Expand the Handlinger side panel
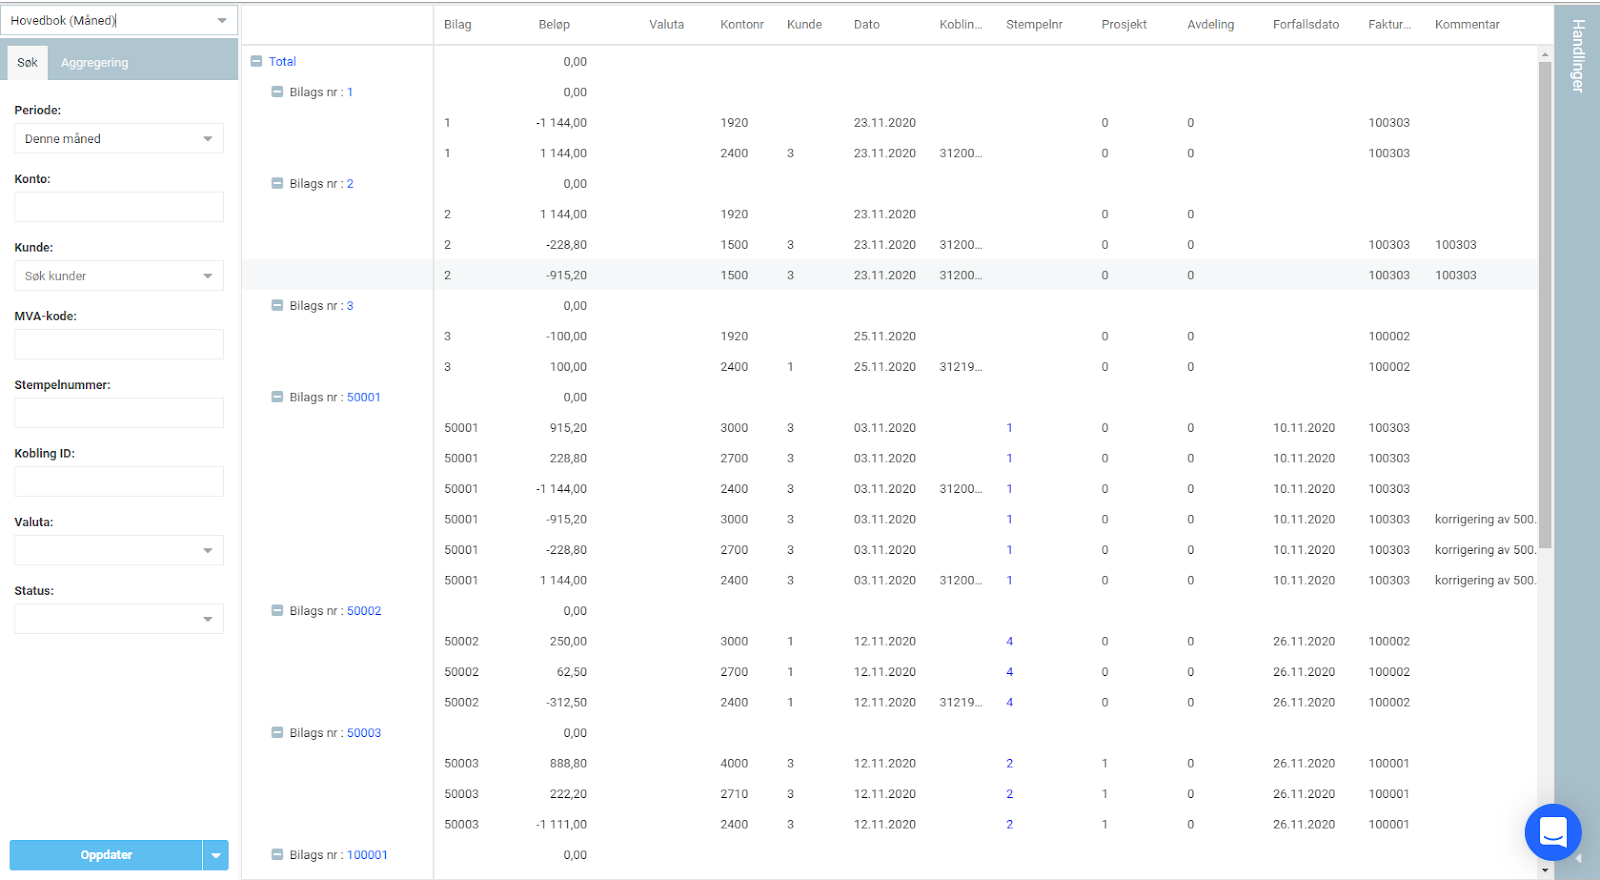Image resolution: width=1600 pixels, height=880 pixels. point(1577,56)
